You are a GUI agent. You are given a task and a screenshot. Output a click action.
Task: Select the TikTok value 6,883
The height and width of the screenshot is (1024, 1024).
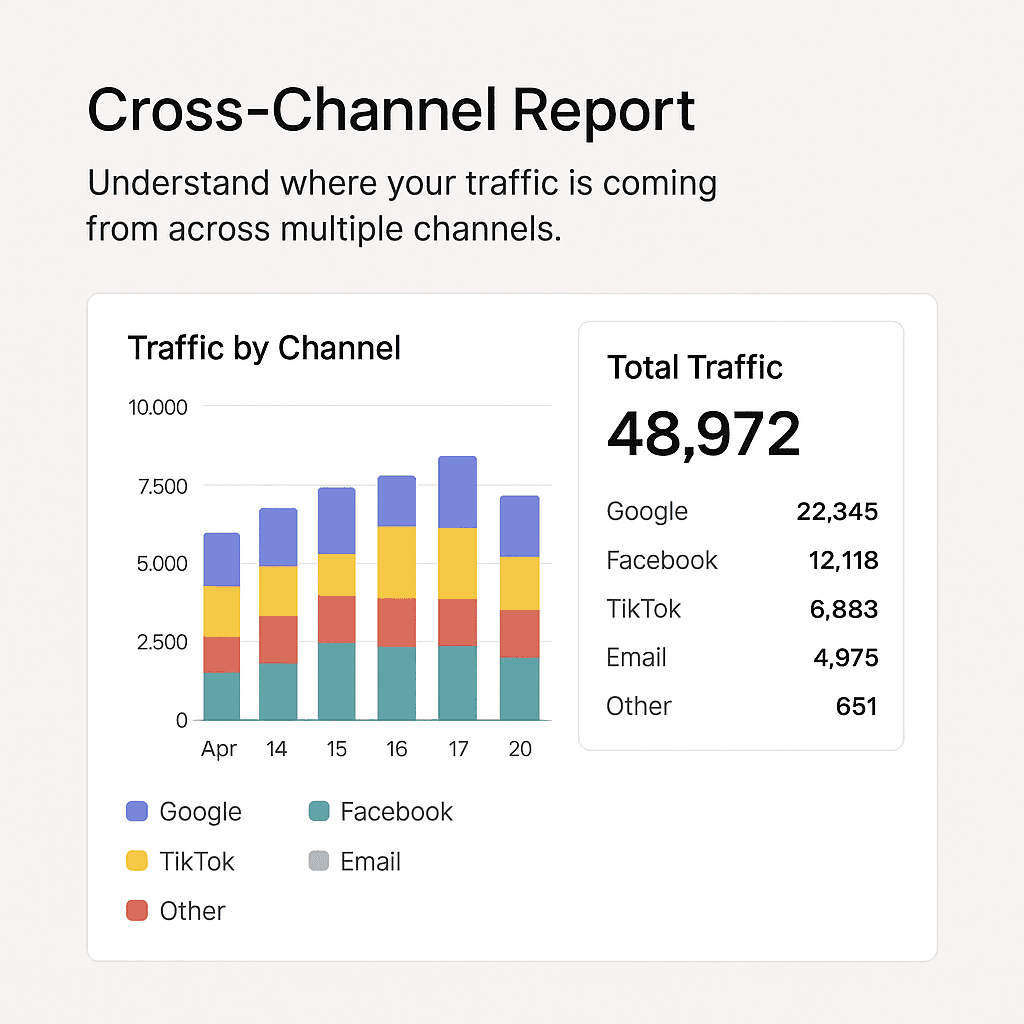click(x=845, y=609)
